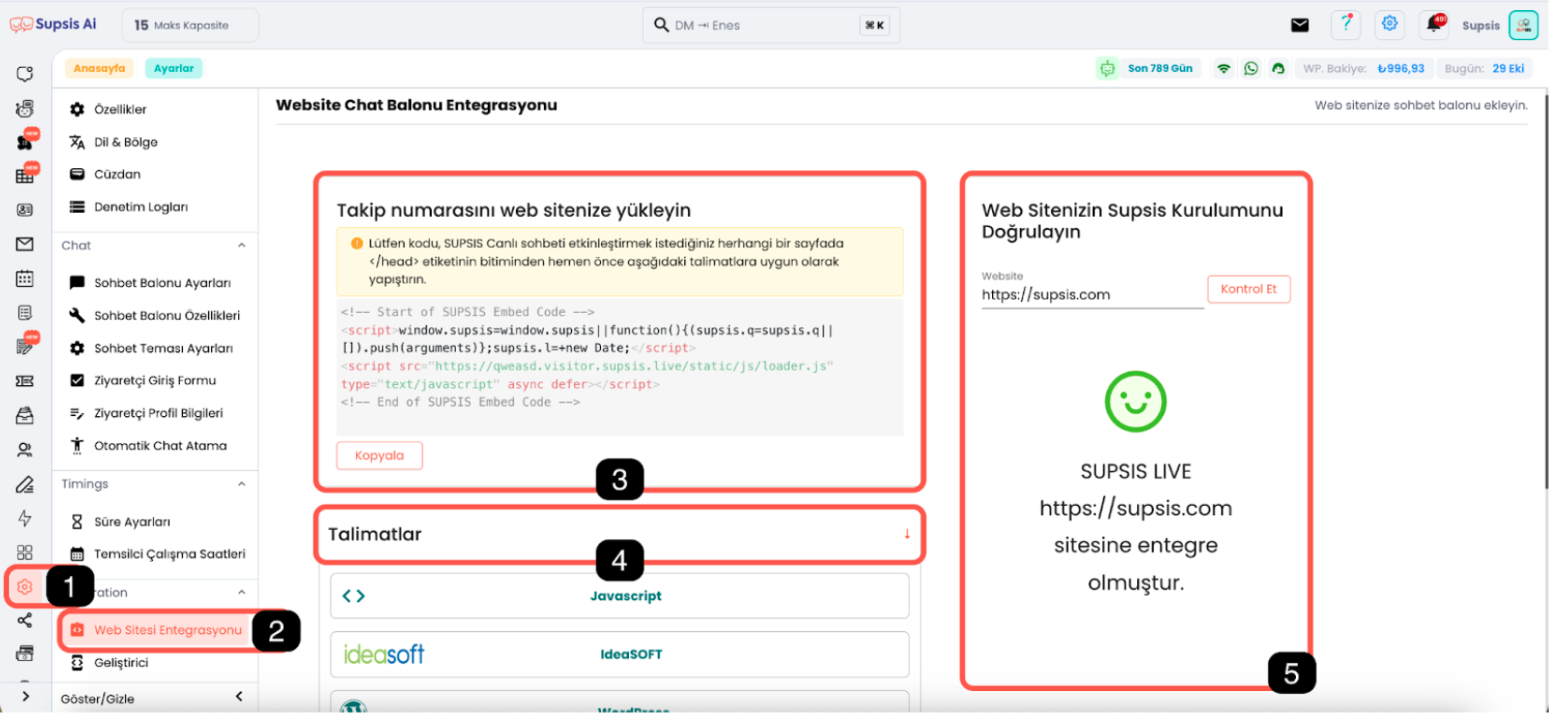Image resolution: width=1550 pixels, height=714 pixels.
Task: Click the 15 Maks Kapasite indicator
Action: [x=190, y=25]
